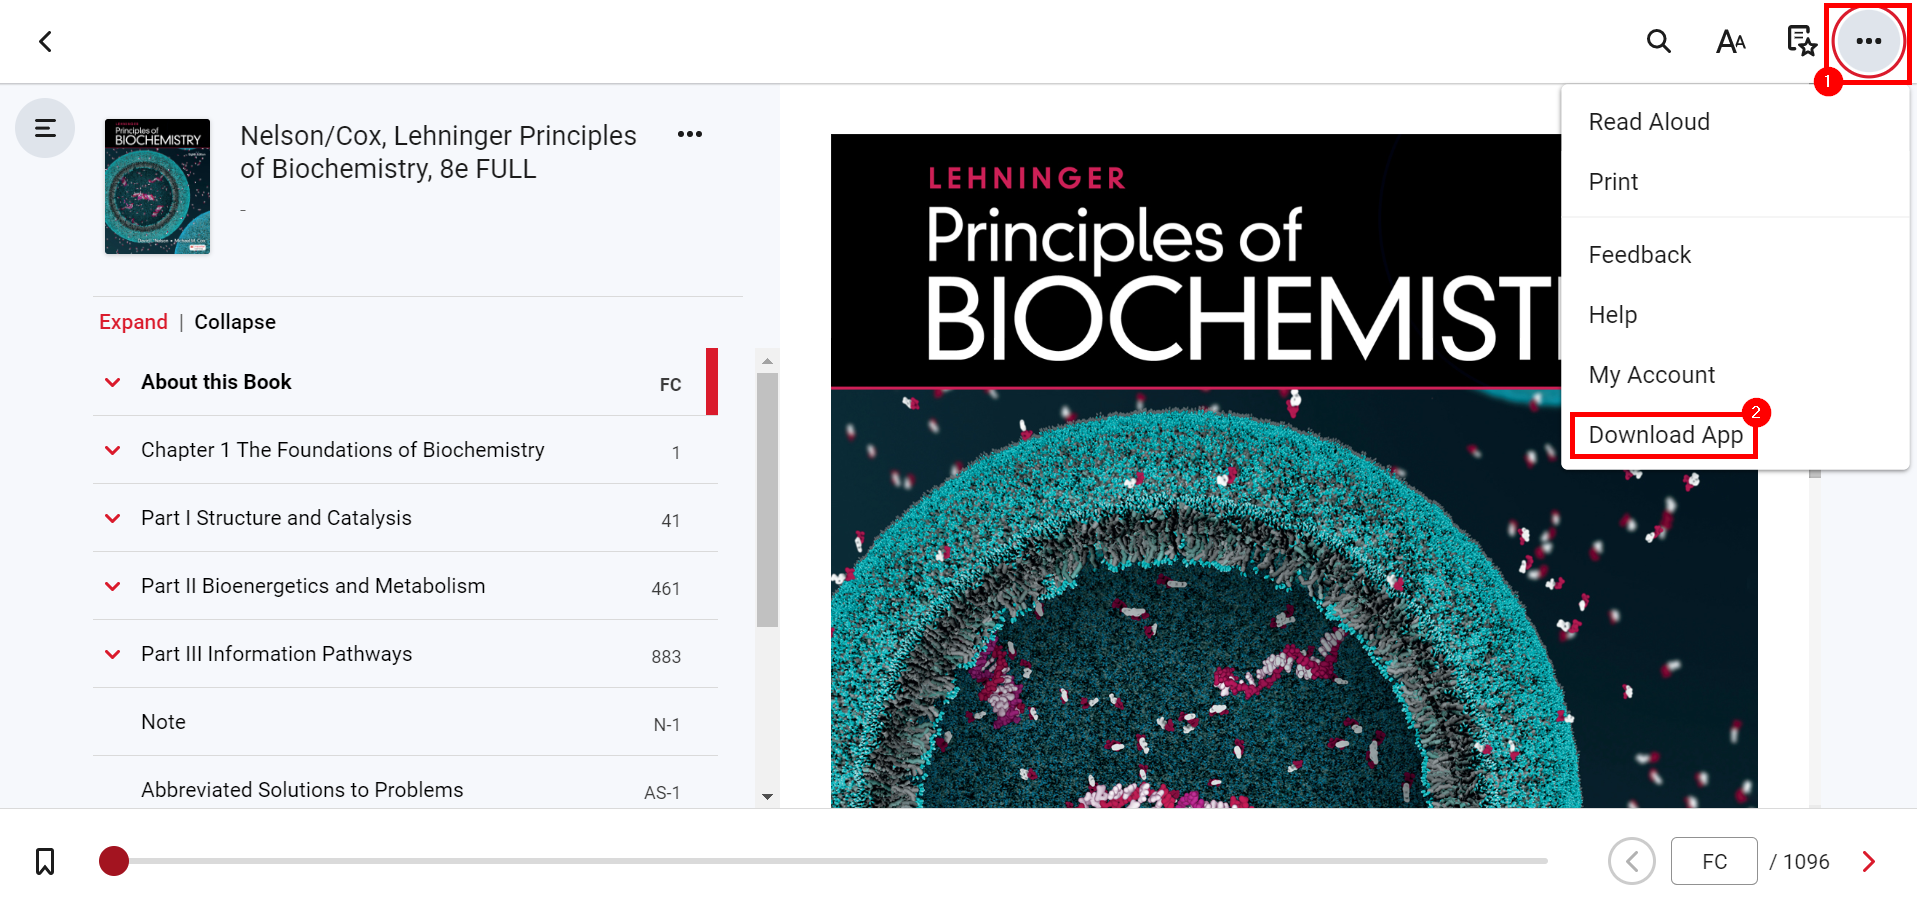The image size is (1917, 909).
Task: Open the notes and highlights icon
Action: 1801,42
